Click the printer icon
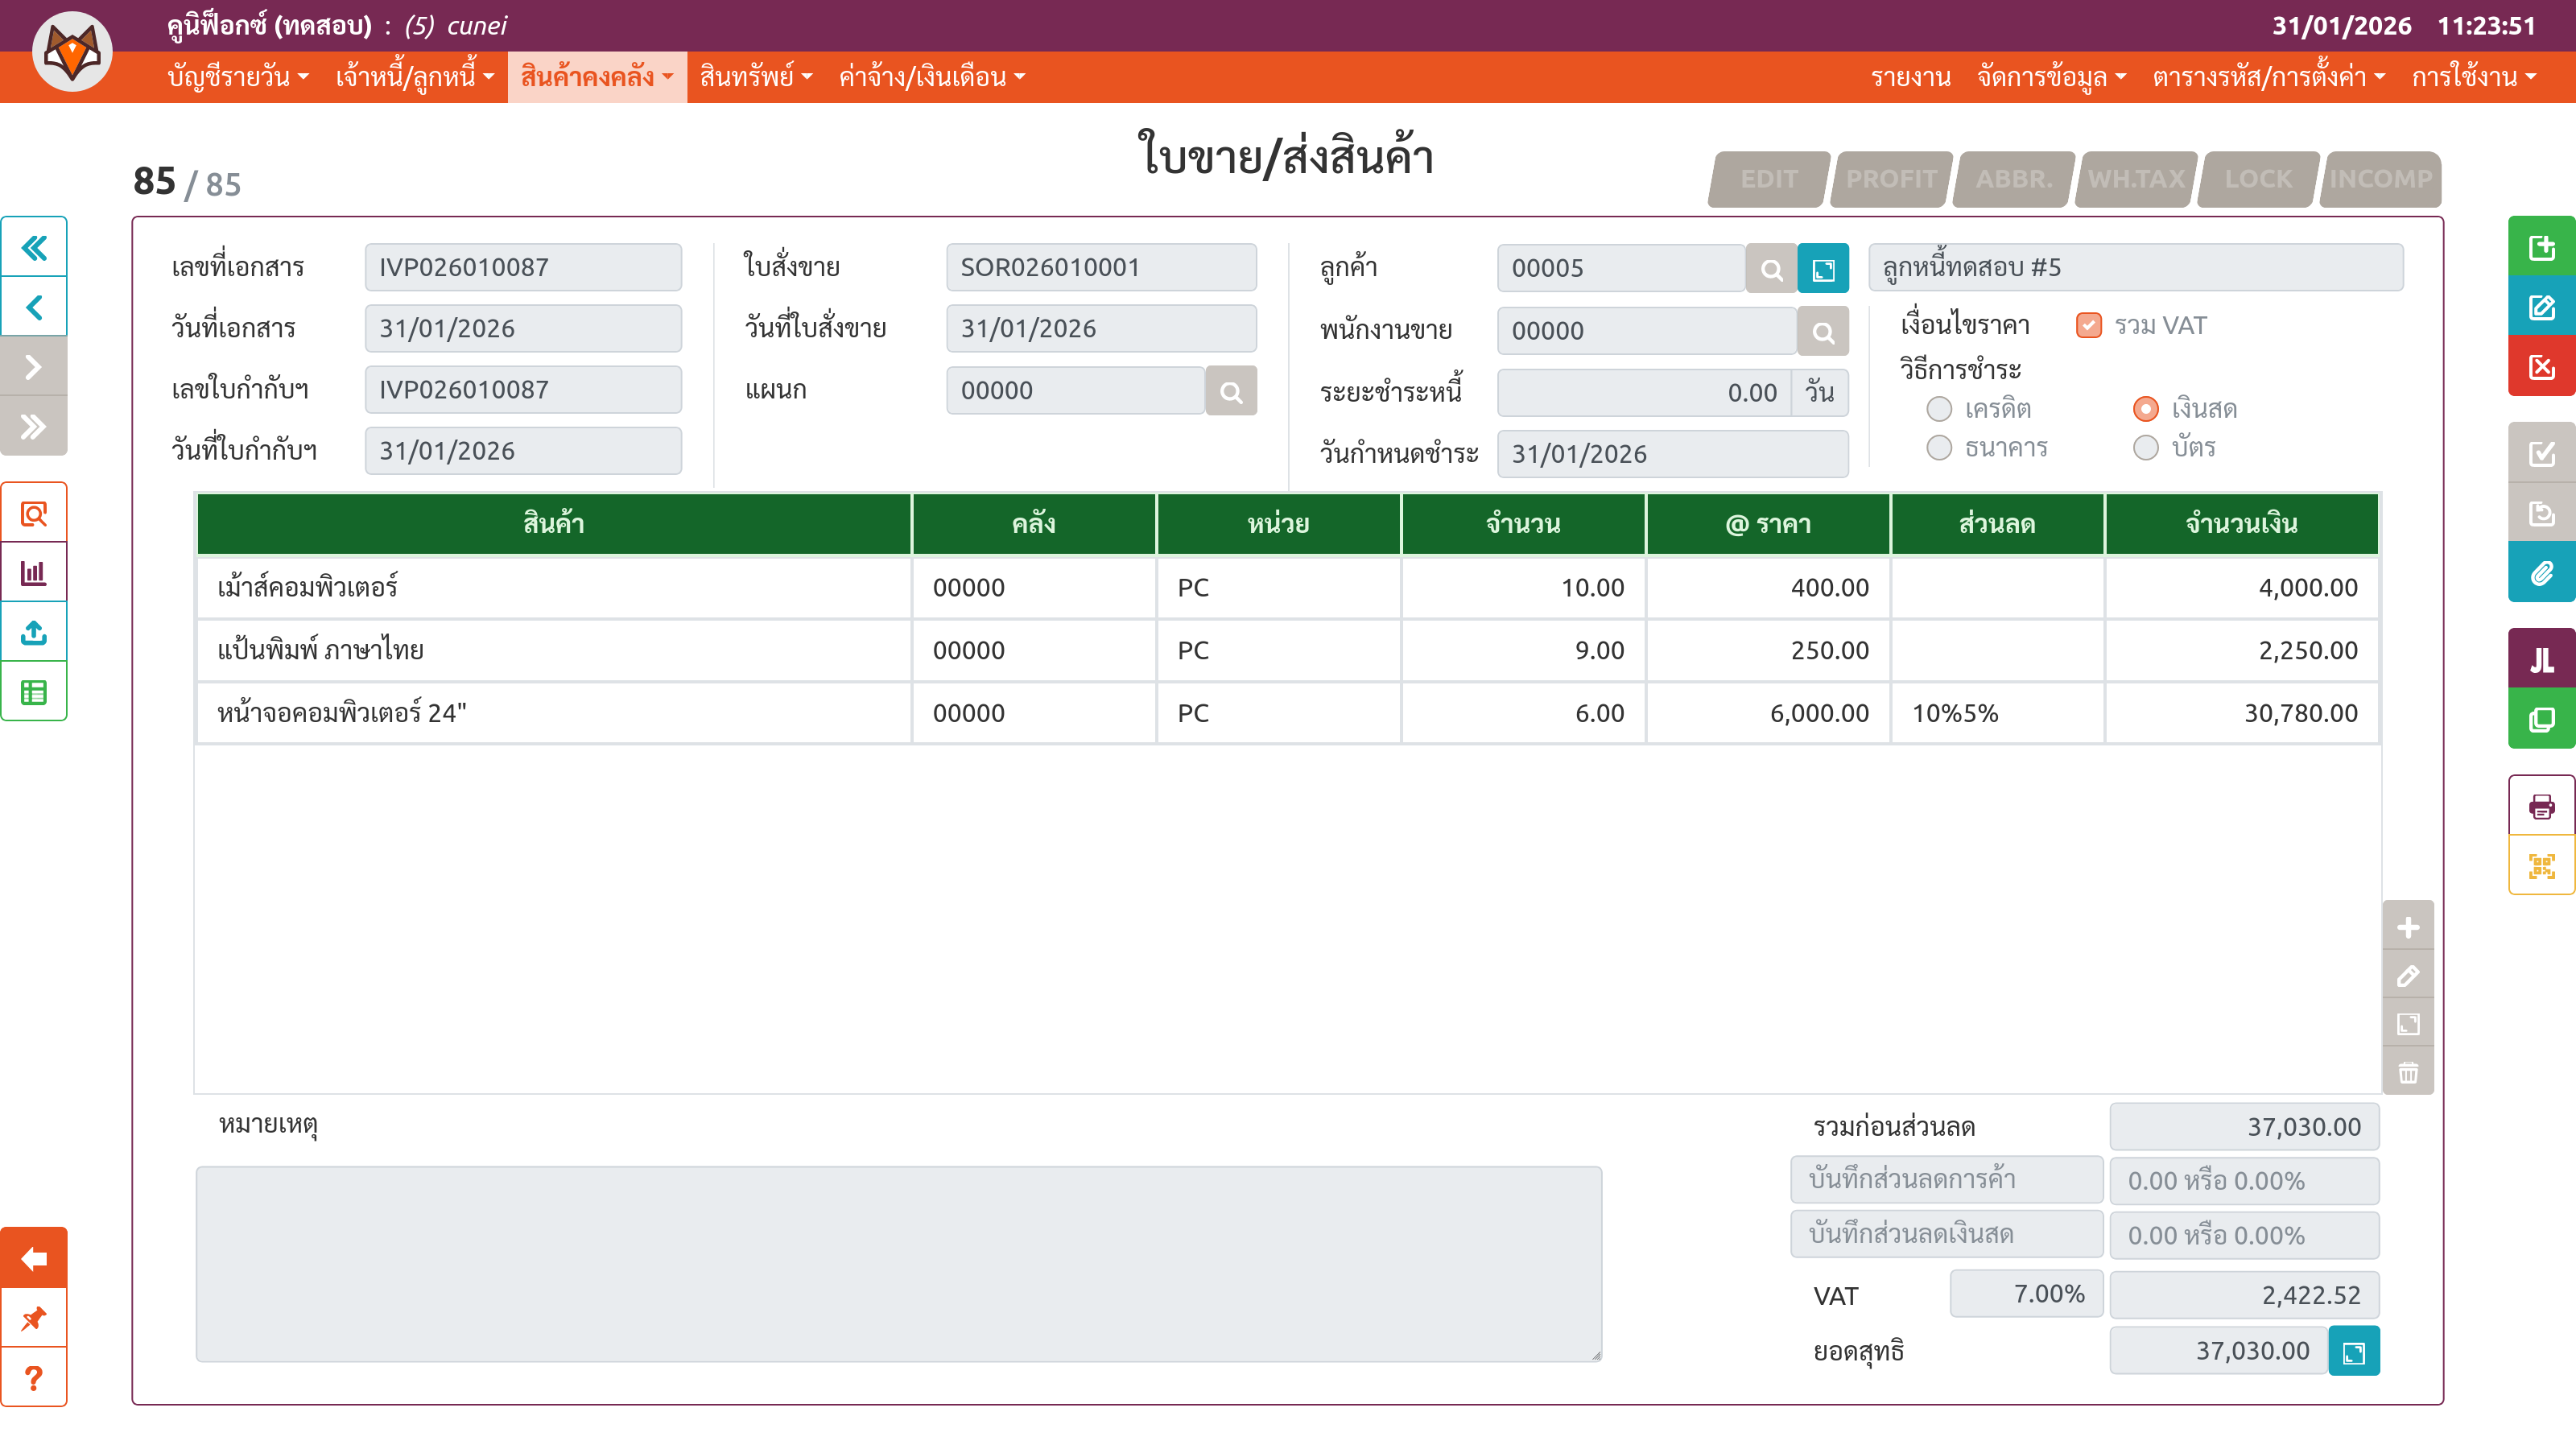2576x1449 pixels. tap(2541, 806)
